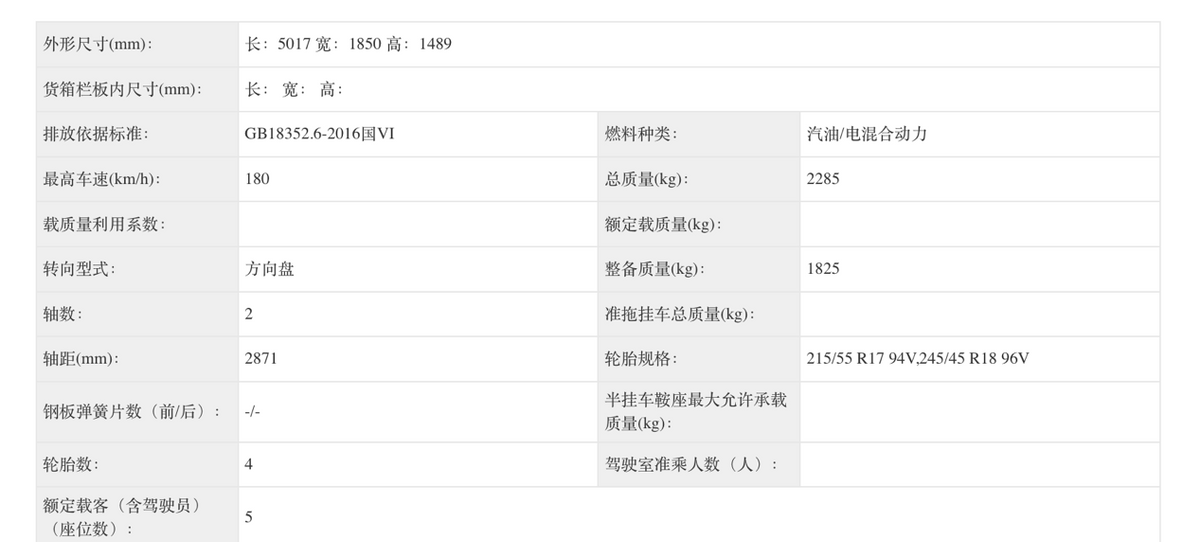Click the 准拖挂车总质量(kg) label
The width and height of the screenshot is (1200, 542).
tap(679, 314)
